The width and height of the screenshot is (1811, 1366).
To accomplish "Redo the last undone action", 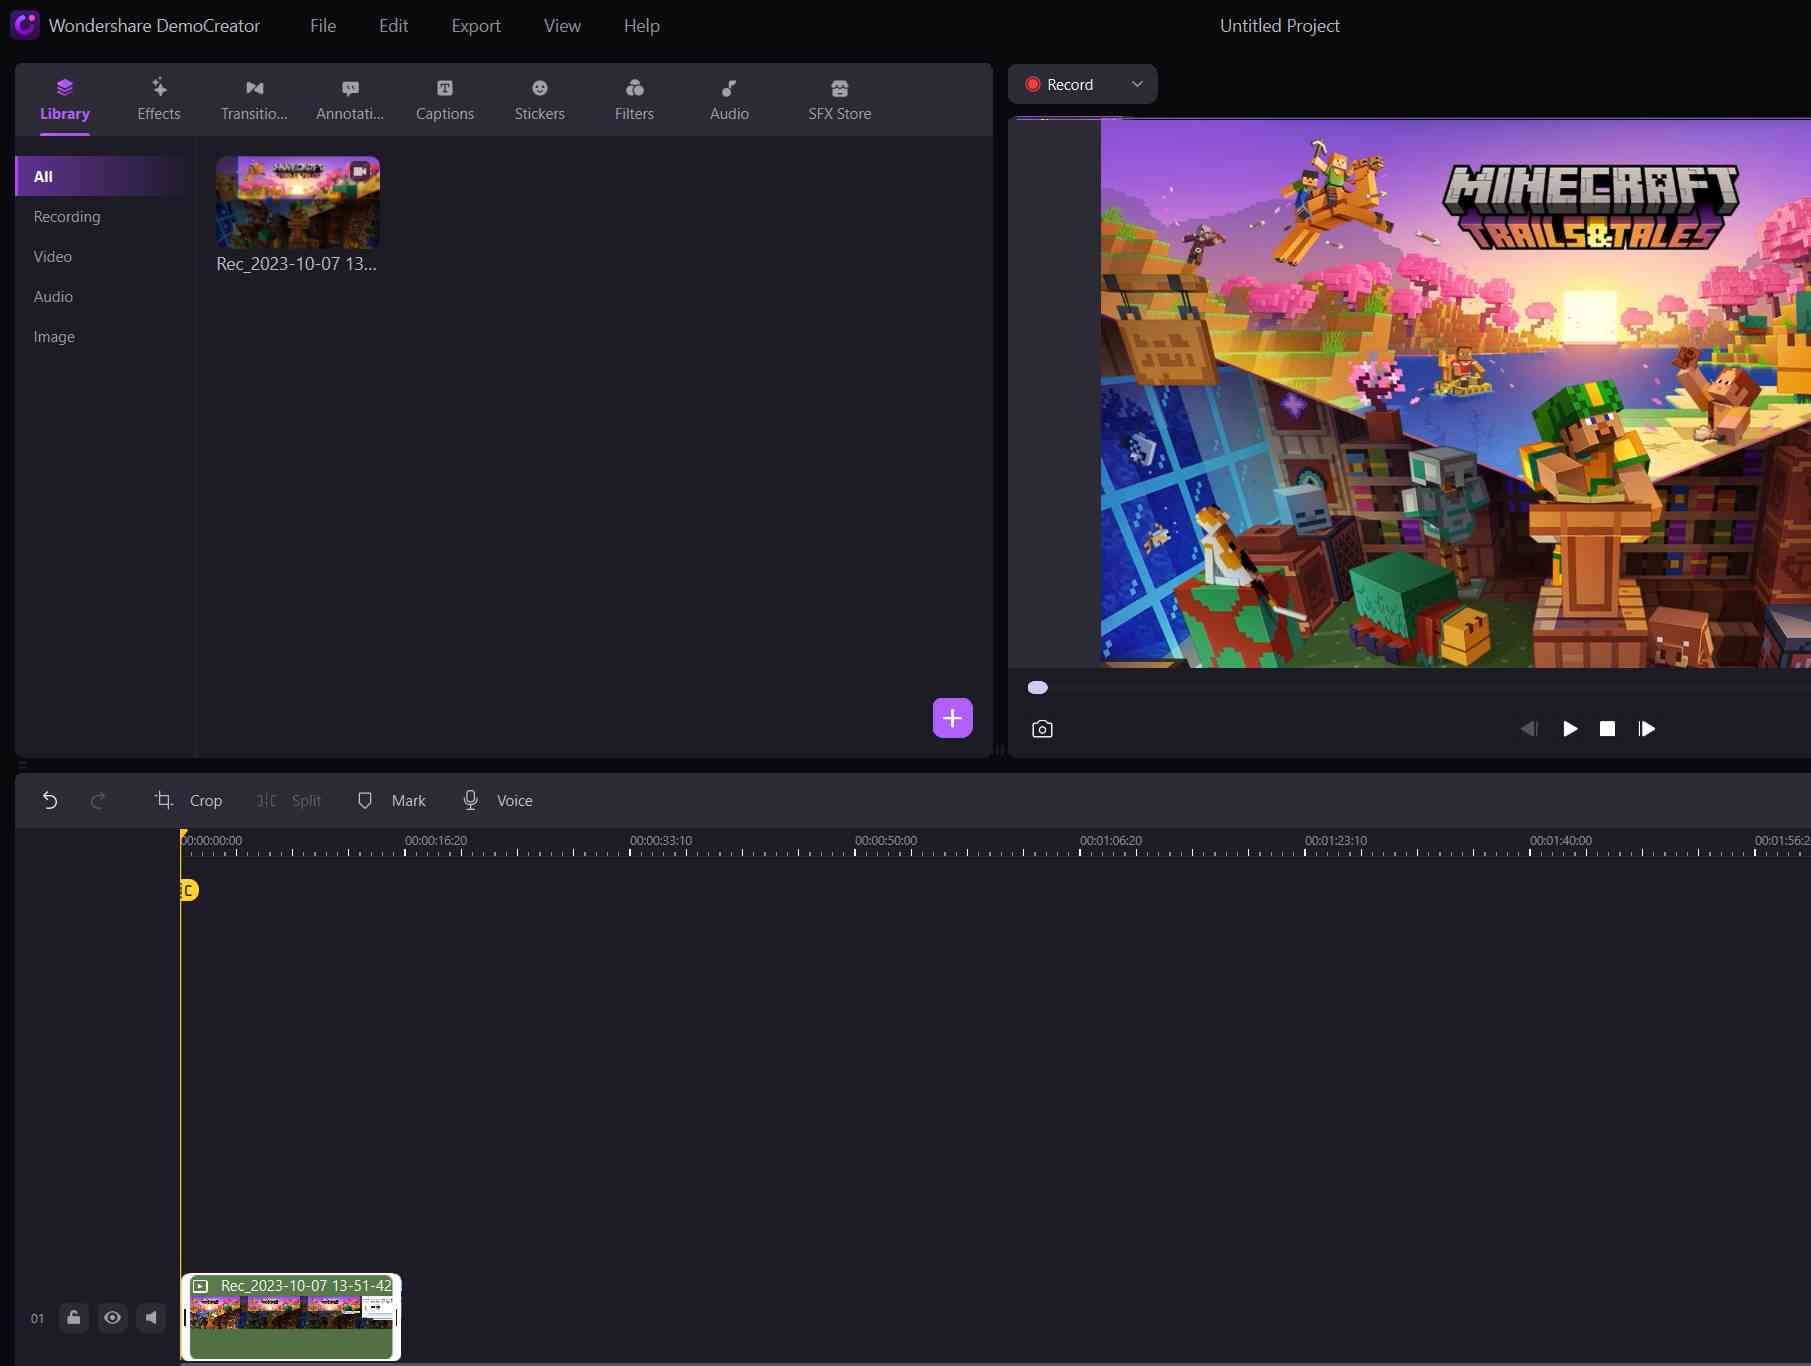I will [x=98, y=800].
